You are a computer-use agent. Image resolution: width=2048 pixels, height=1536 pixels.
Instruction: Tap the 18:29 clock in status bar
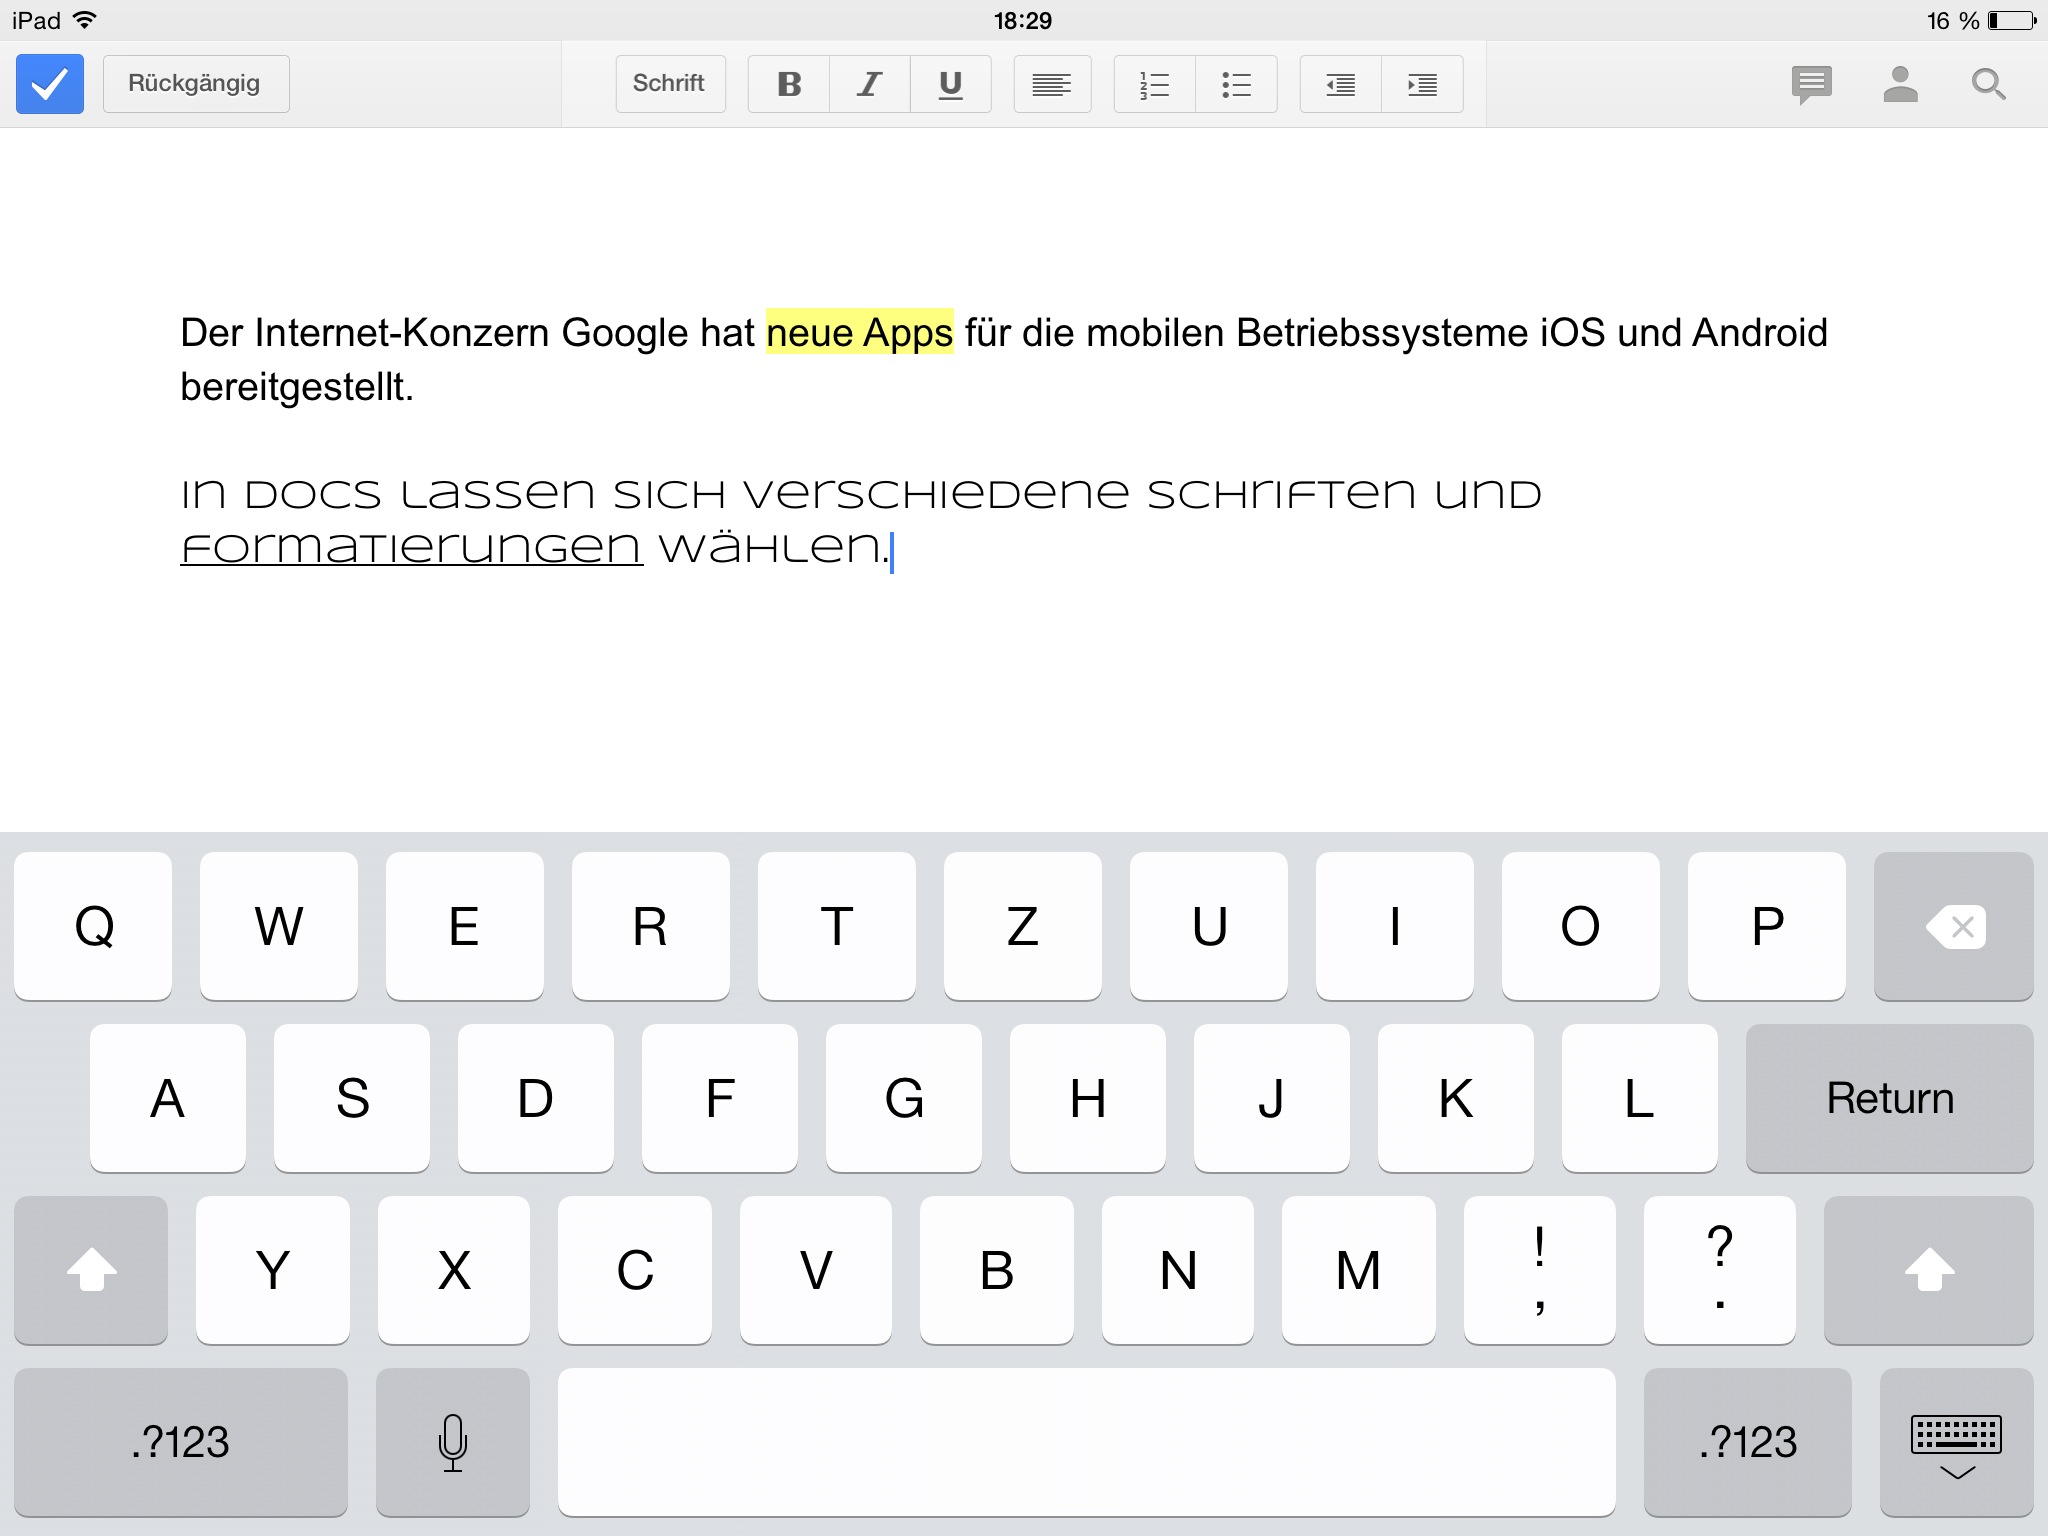pyautogui.click(x=1023, y=21)
